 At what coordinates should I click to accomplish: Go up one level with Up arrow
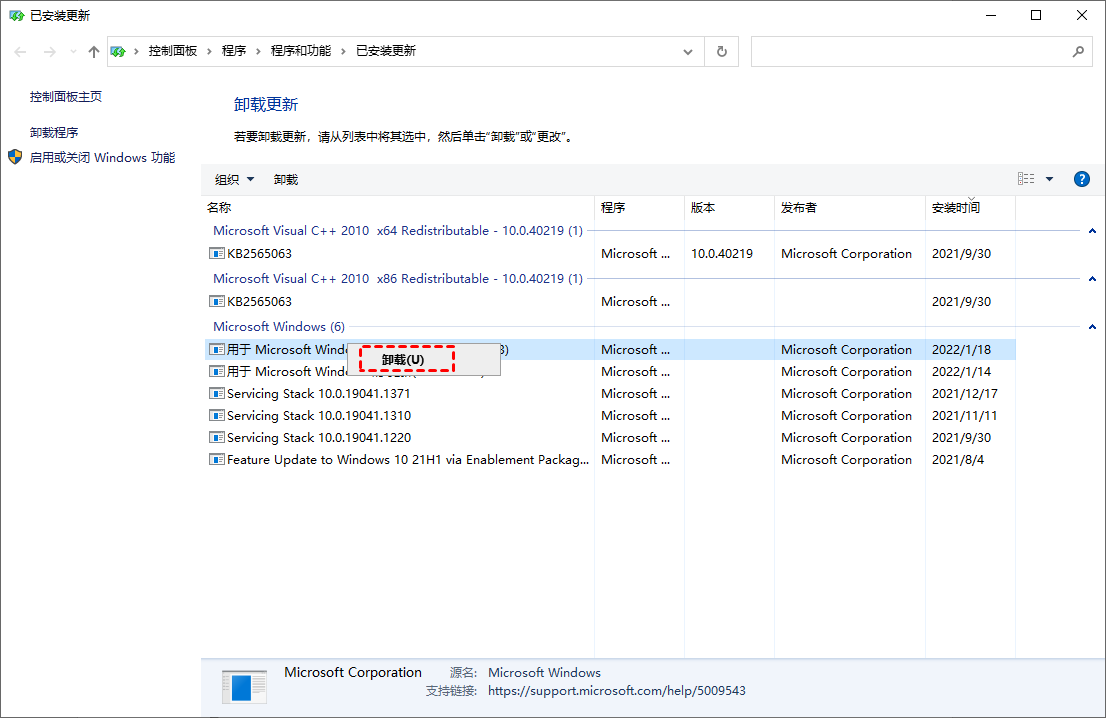tap(93, 51)
